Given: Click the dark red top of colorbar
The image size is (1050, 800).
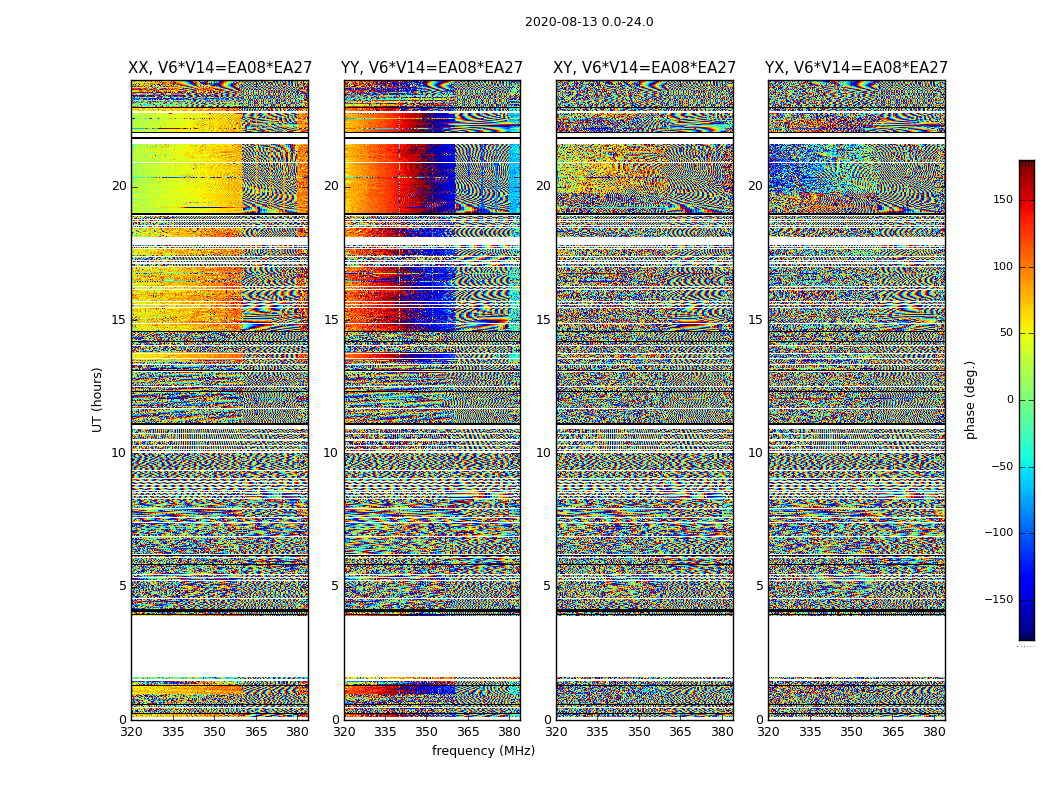Looking at the screenshot, I should (x=1026, y=166).
